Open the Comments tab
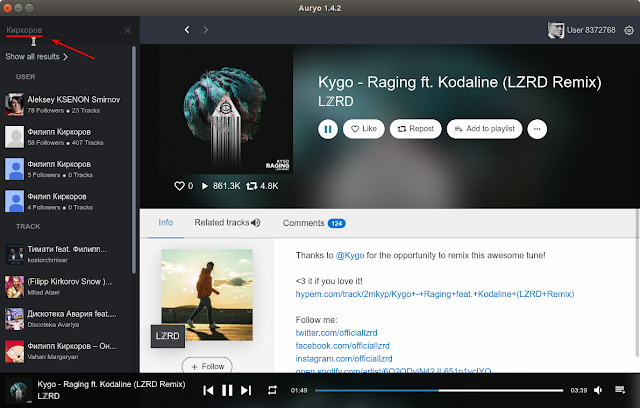The image size is (640, 408). [314, 223]
